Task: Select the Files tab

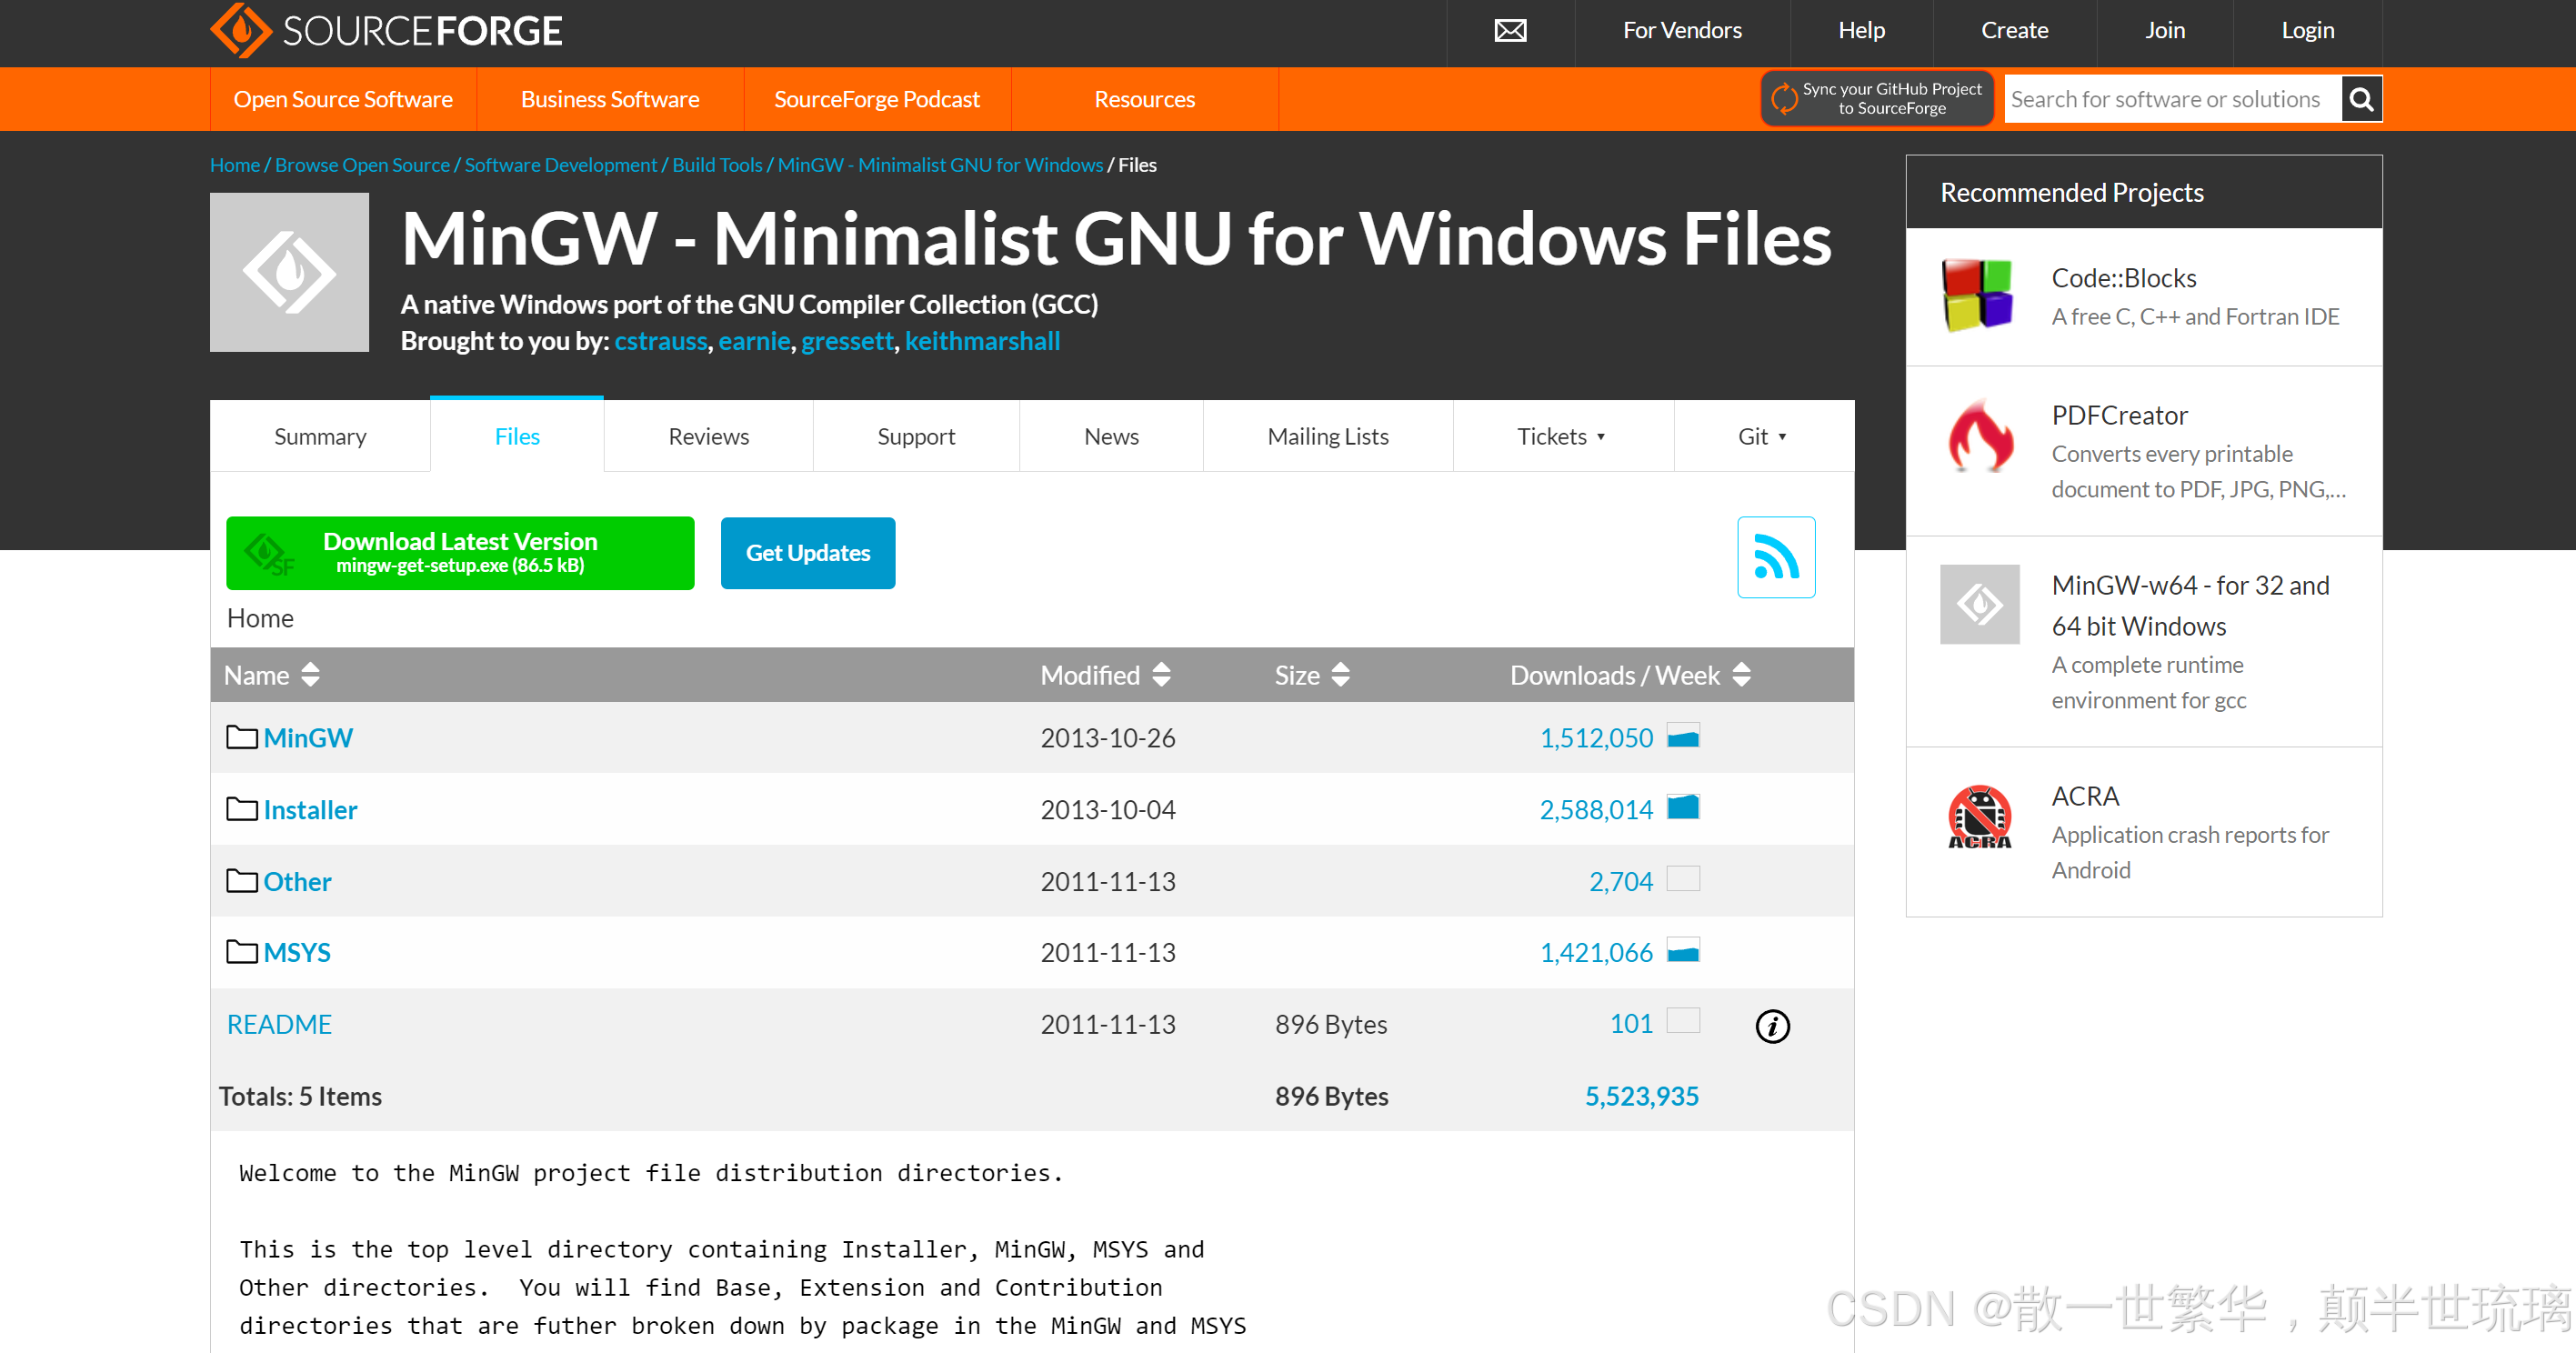Action: pyautogui.click(x=517, y=436)
